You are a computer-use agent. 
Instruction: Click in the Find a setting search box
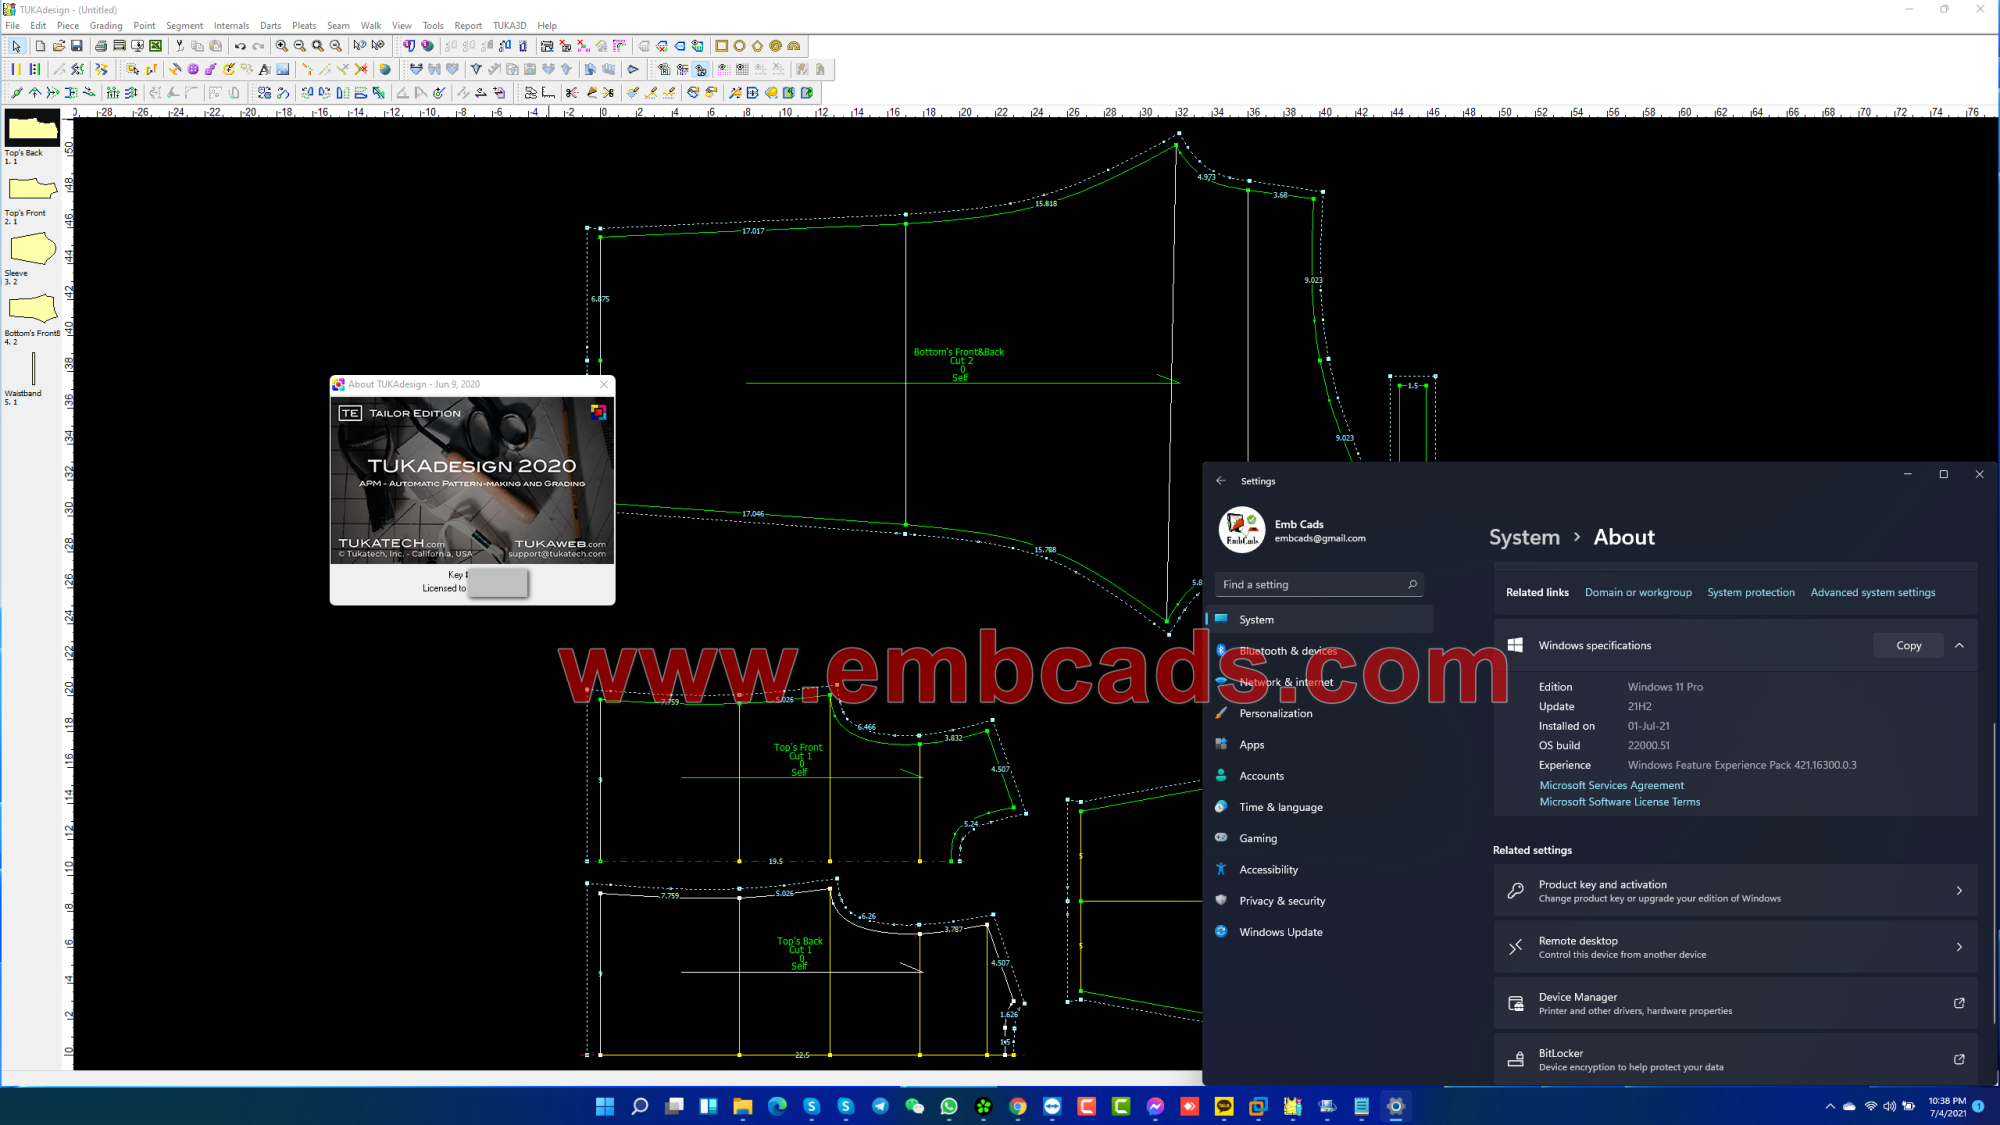1318,584
